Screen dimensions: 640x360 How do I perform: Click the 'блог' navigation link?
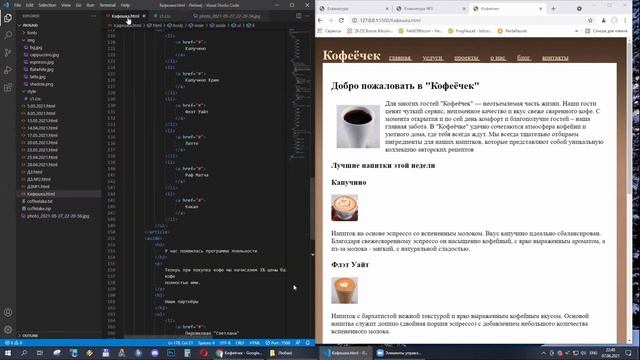pyautogui.click(x=524, y=58)
